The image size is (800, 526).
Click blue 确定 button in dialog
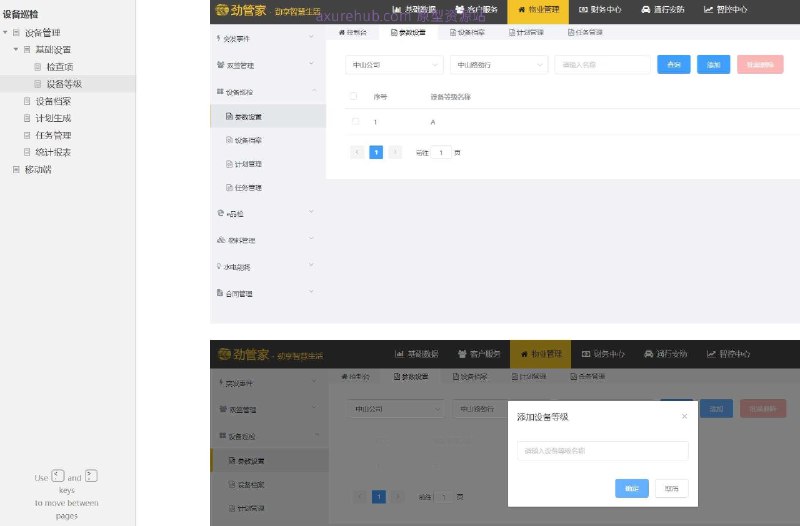pyautogui.click(x=632, y=488)
